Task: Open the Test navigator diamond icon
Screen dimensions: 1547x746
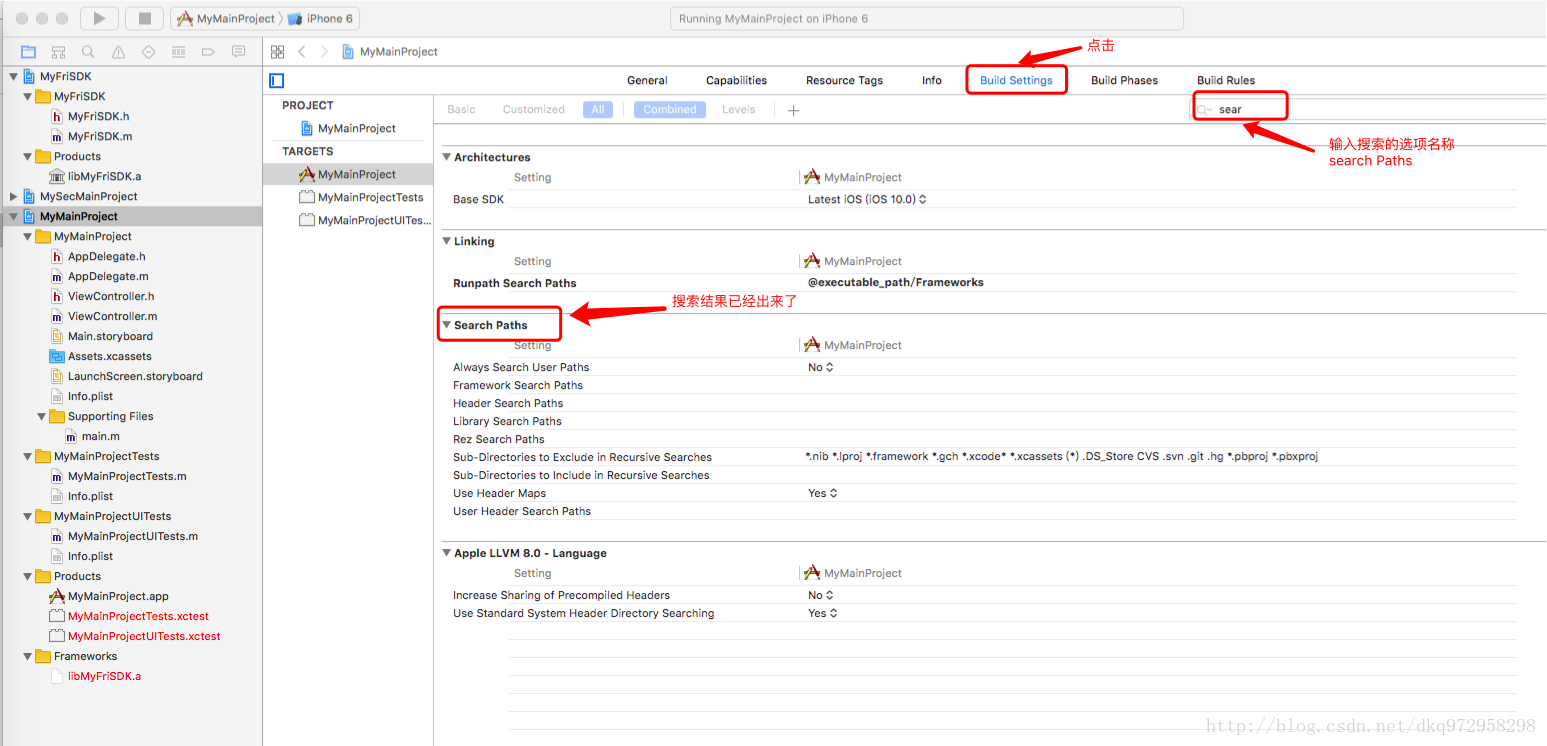Action: [148, 51]
